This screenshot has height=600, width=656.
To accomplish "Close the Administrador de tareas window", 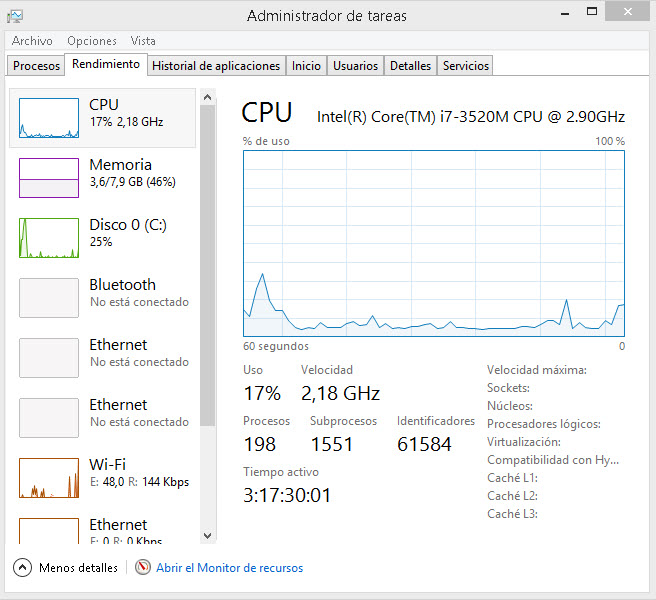I will 628,12.
